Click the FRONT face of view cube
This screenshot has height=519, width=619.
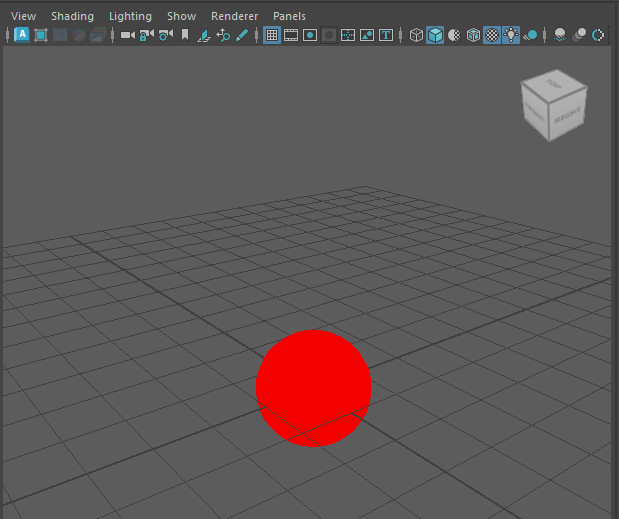coord(535,112)
